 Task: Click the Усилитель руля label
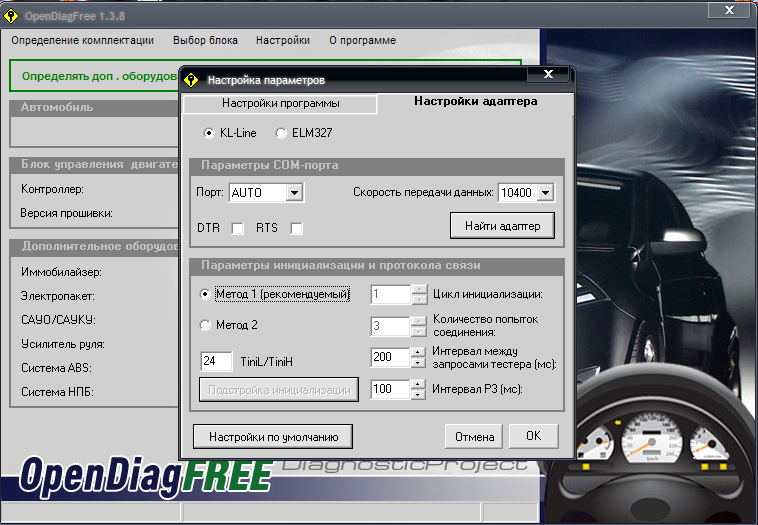[x=63, y=344]
